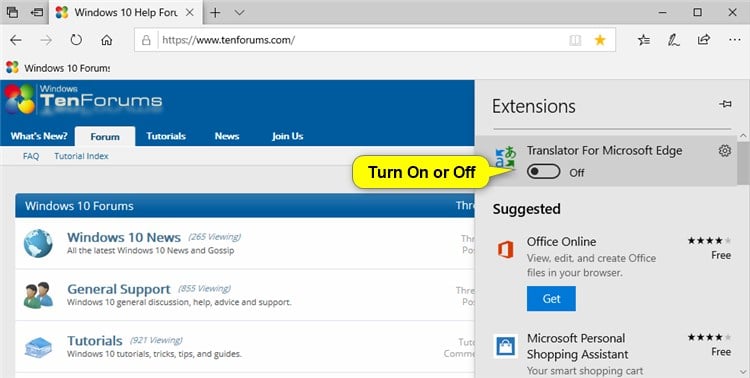Viewport: 750px width, 378px height.
Task: Click the Suggested heading
Action: pyautogui.click(x=527, y=209)
